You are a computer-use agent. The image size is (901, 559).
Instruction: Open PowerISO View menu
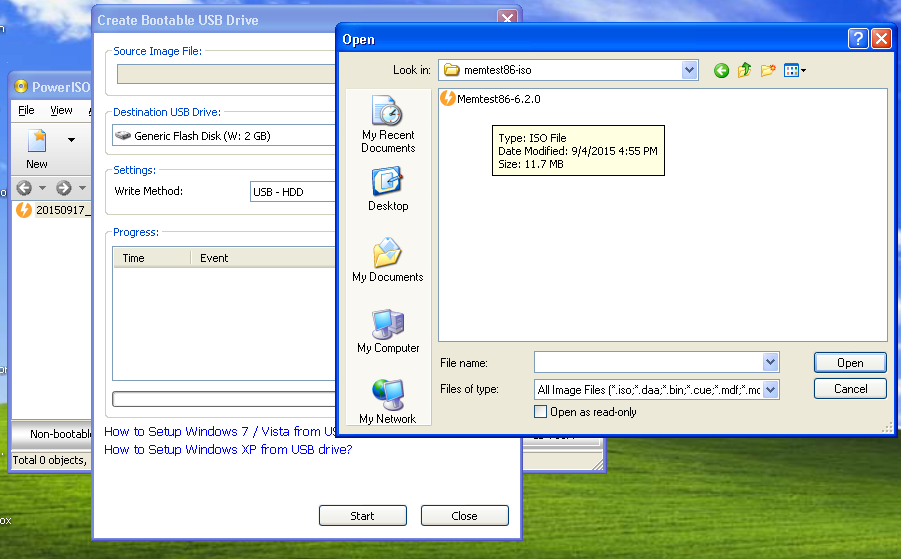(61, 110)
